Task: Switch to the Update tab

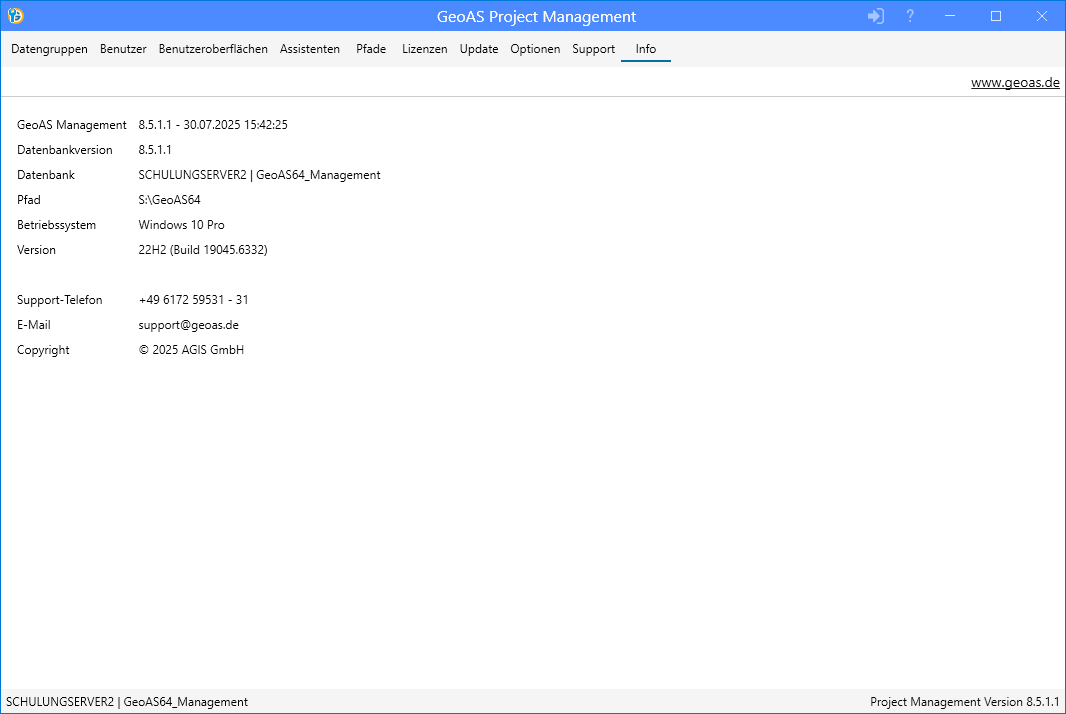Action: point(479,49)
